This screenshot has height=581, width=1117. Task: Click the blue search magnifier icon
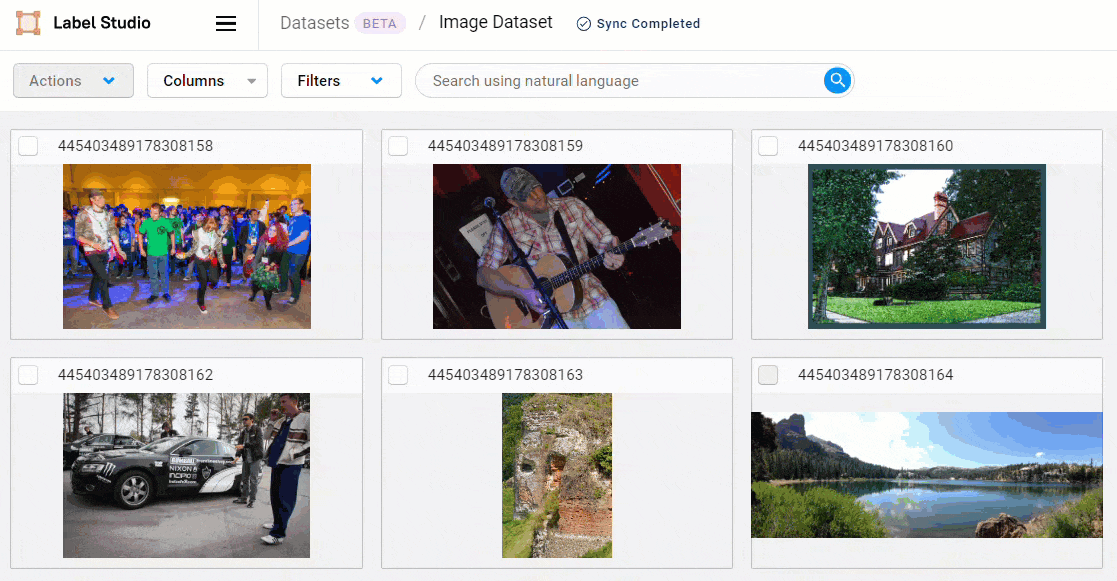point(837,80)
